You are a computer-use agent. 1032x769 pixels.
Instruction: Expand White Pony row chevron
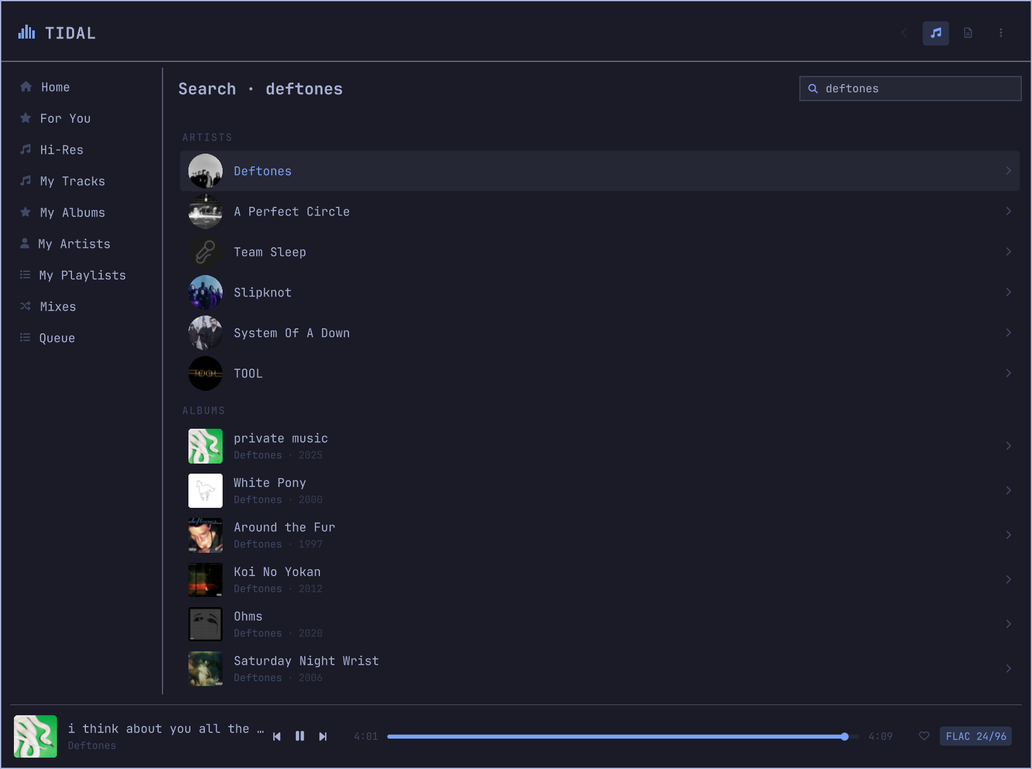1008,491
